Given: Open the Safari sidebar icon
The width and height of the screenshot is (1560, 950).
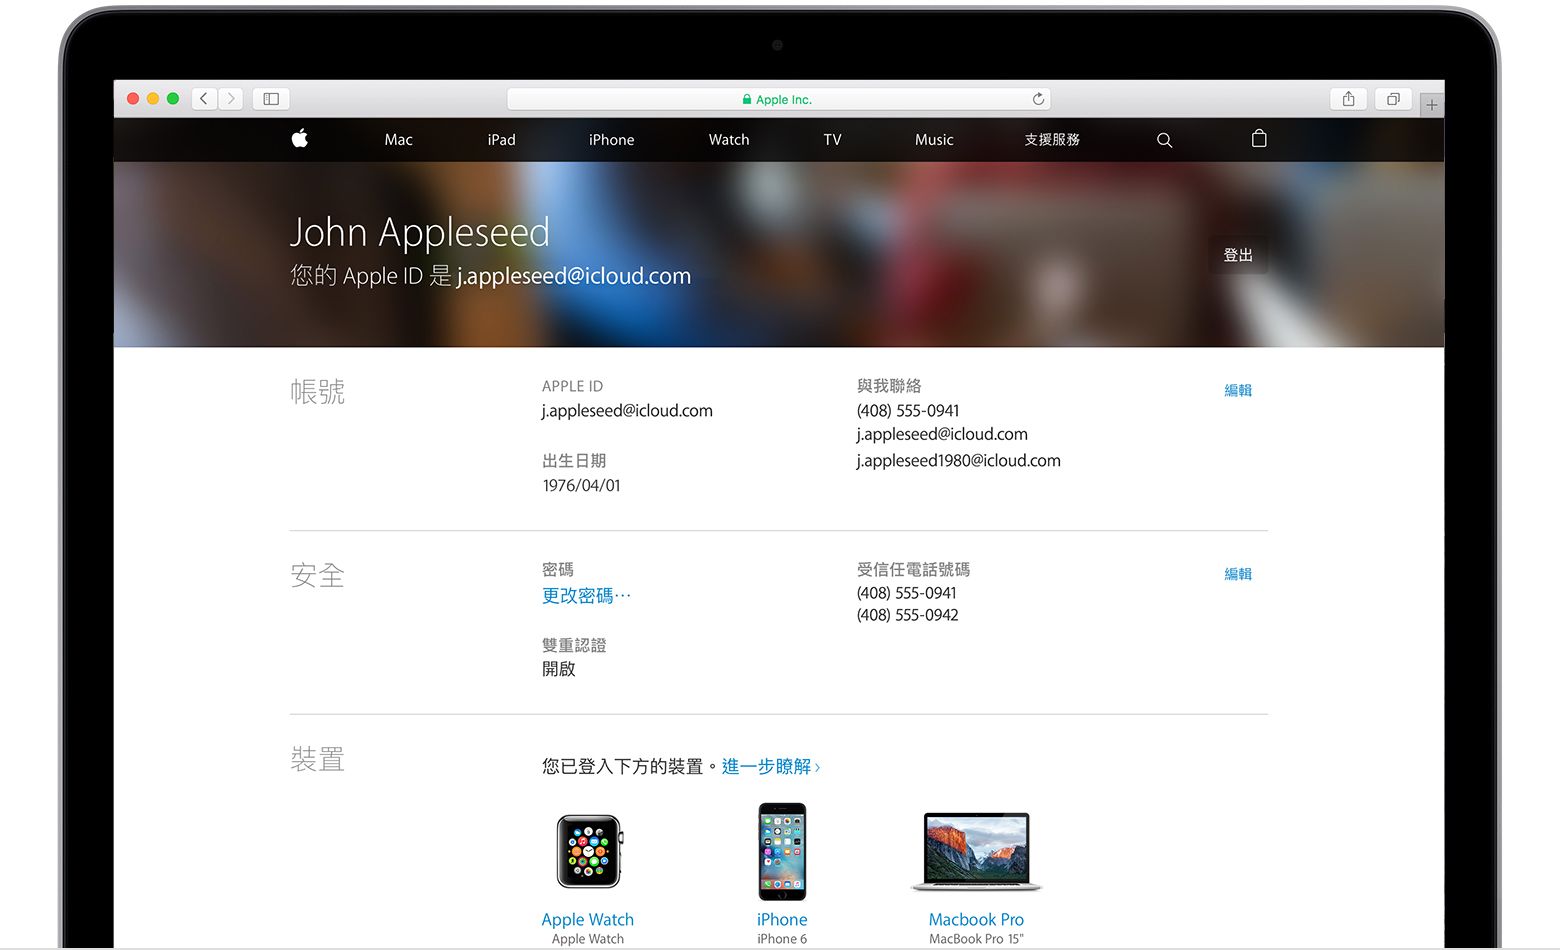Looking at the screenshot, I should click(x=270, y=98).
